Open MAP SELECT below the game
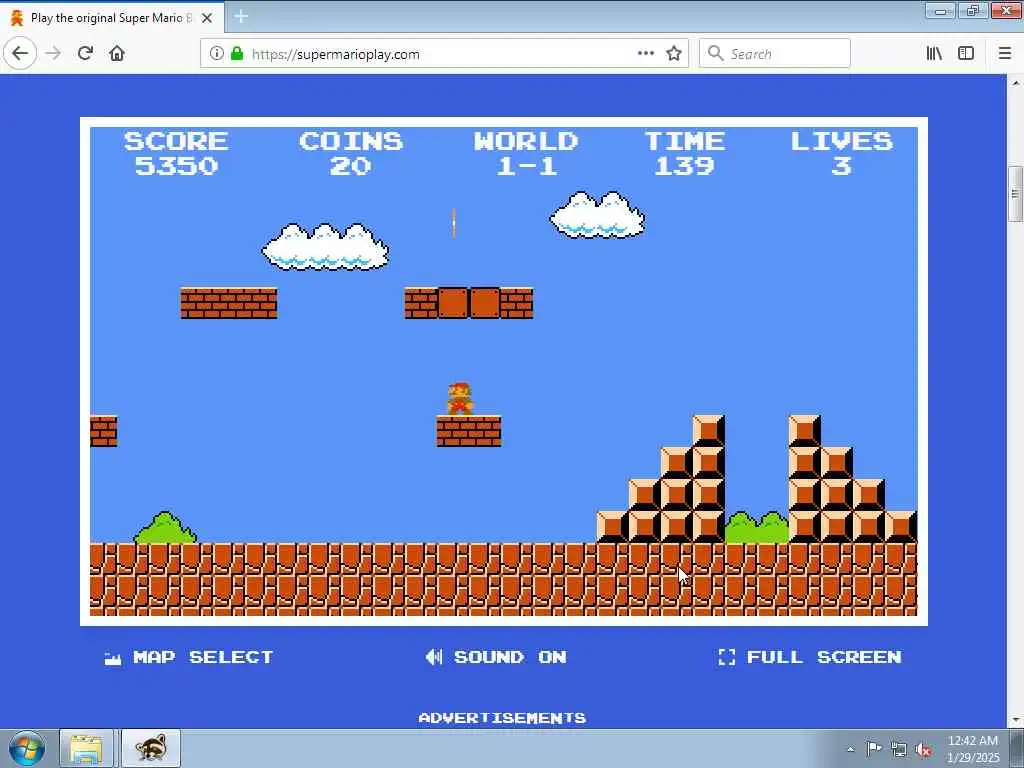 188,657
